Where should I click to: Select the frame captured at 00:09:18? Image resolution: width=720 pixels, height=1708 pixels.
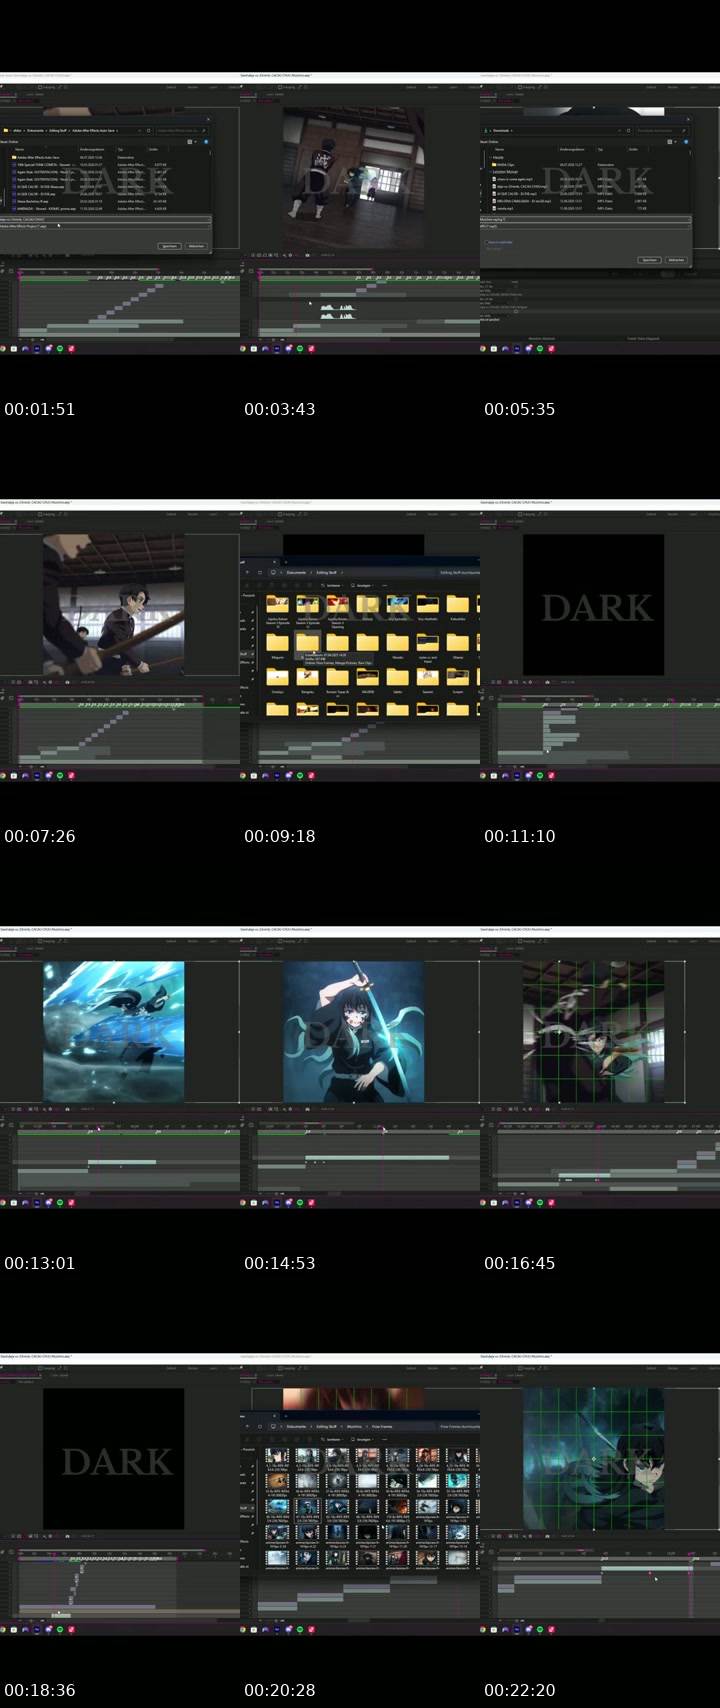[360, 640]
